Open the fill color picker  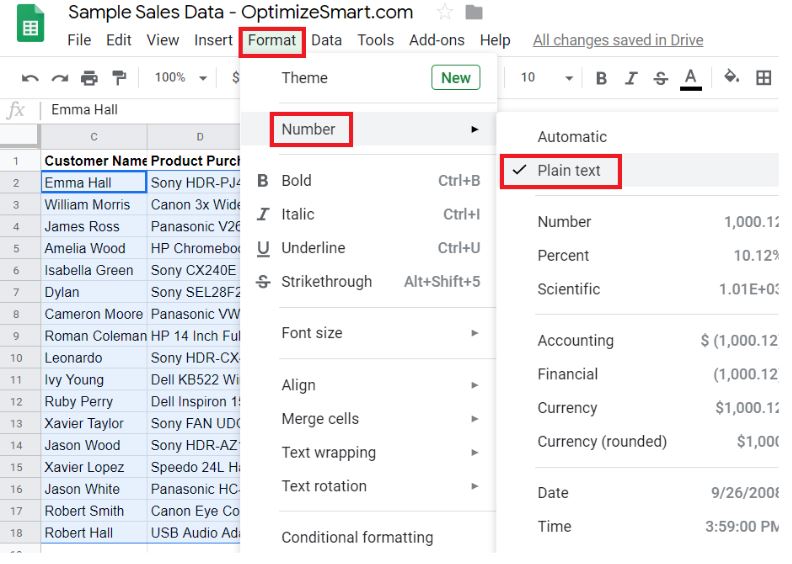[732, 77]
